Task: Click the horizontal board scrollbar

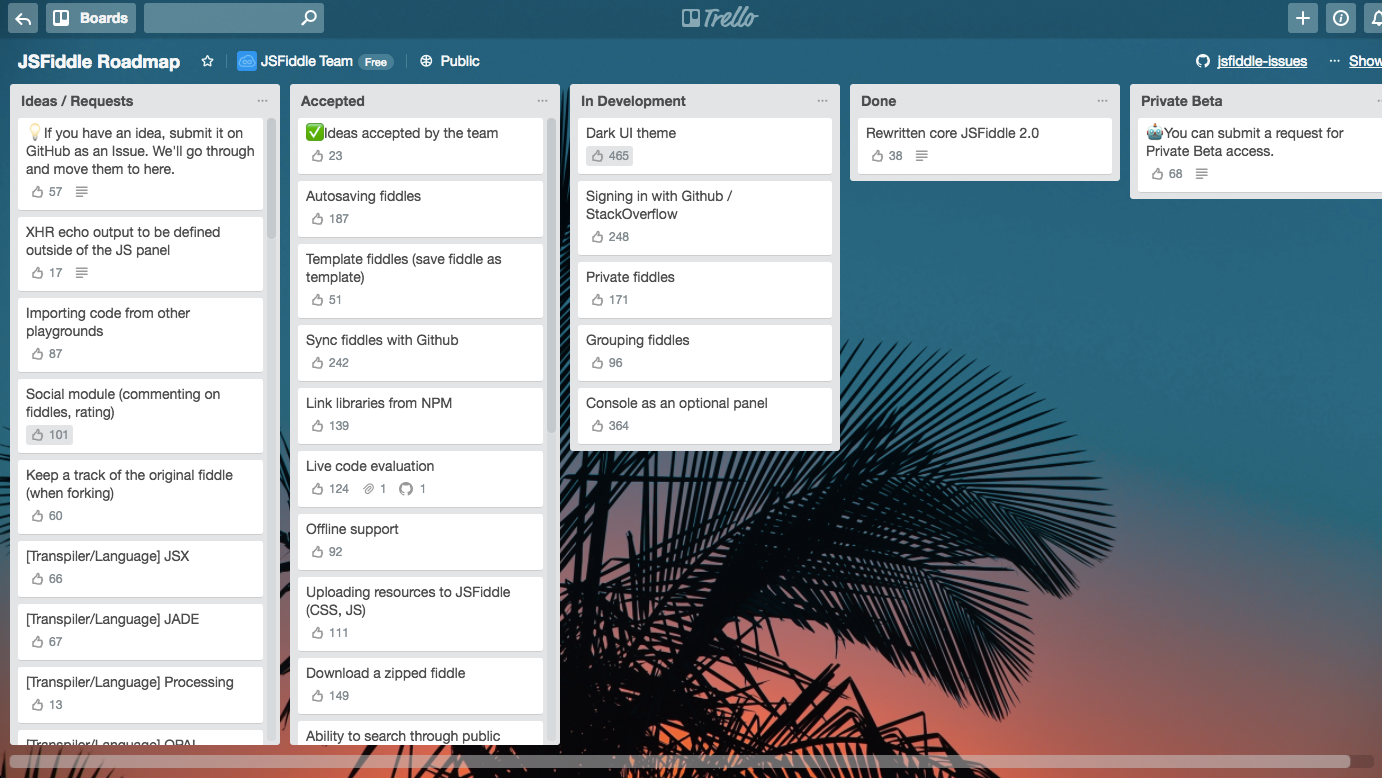Action: coord(679,761)
